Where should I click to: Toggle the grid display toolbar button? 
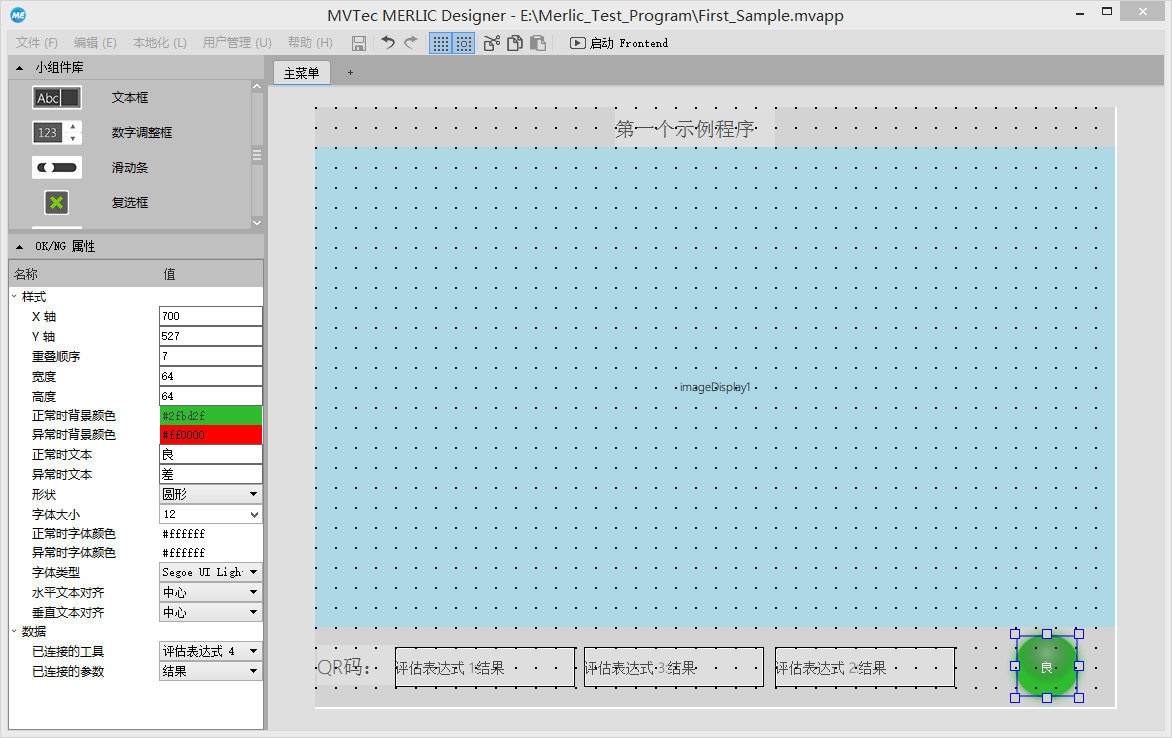pos(440,43)
